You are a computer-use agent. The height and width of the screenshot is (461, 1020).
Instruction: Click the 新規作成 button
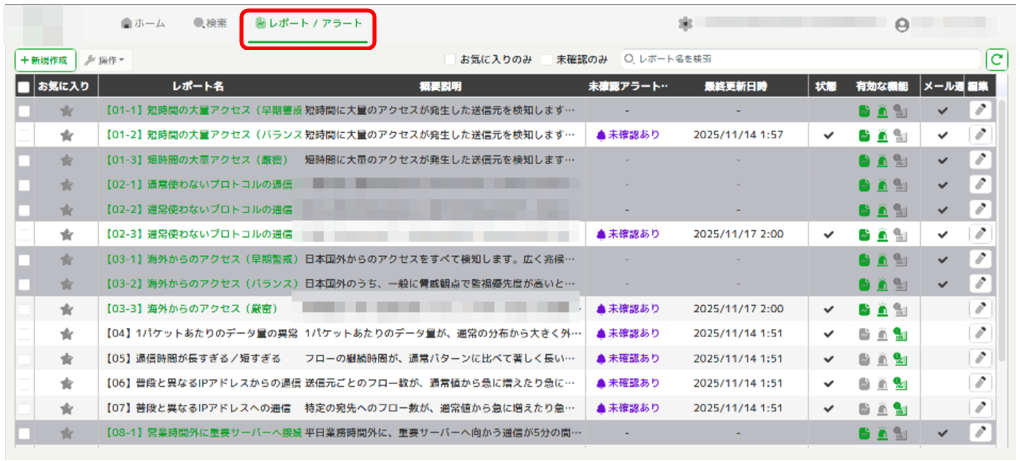point(46,60)
